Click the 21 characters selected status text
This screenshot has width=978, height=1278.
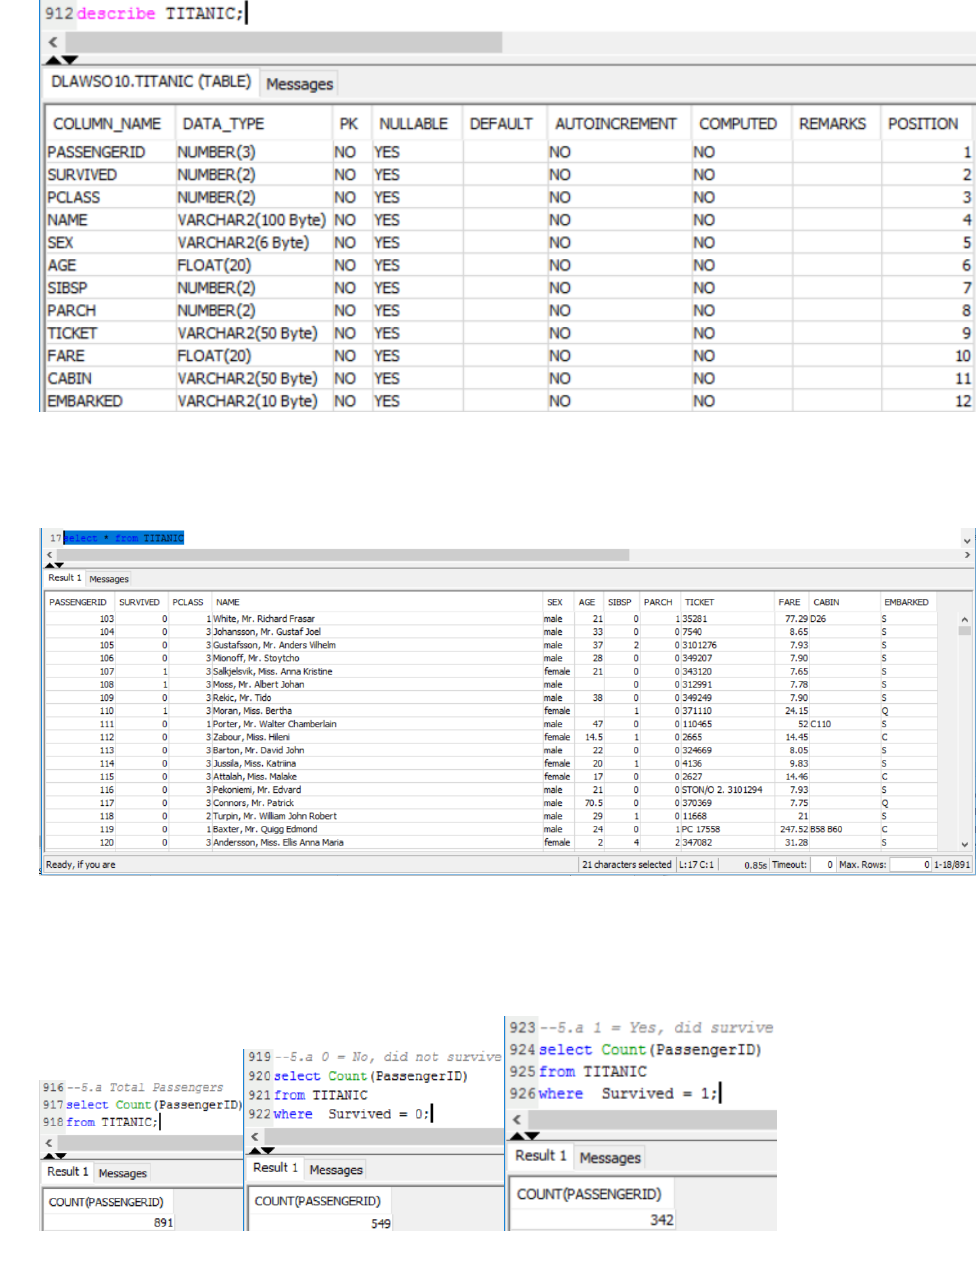pyautogui.click(x=627, y=865)
